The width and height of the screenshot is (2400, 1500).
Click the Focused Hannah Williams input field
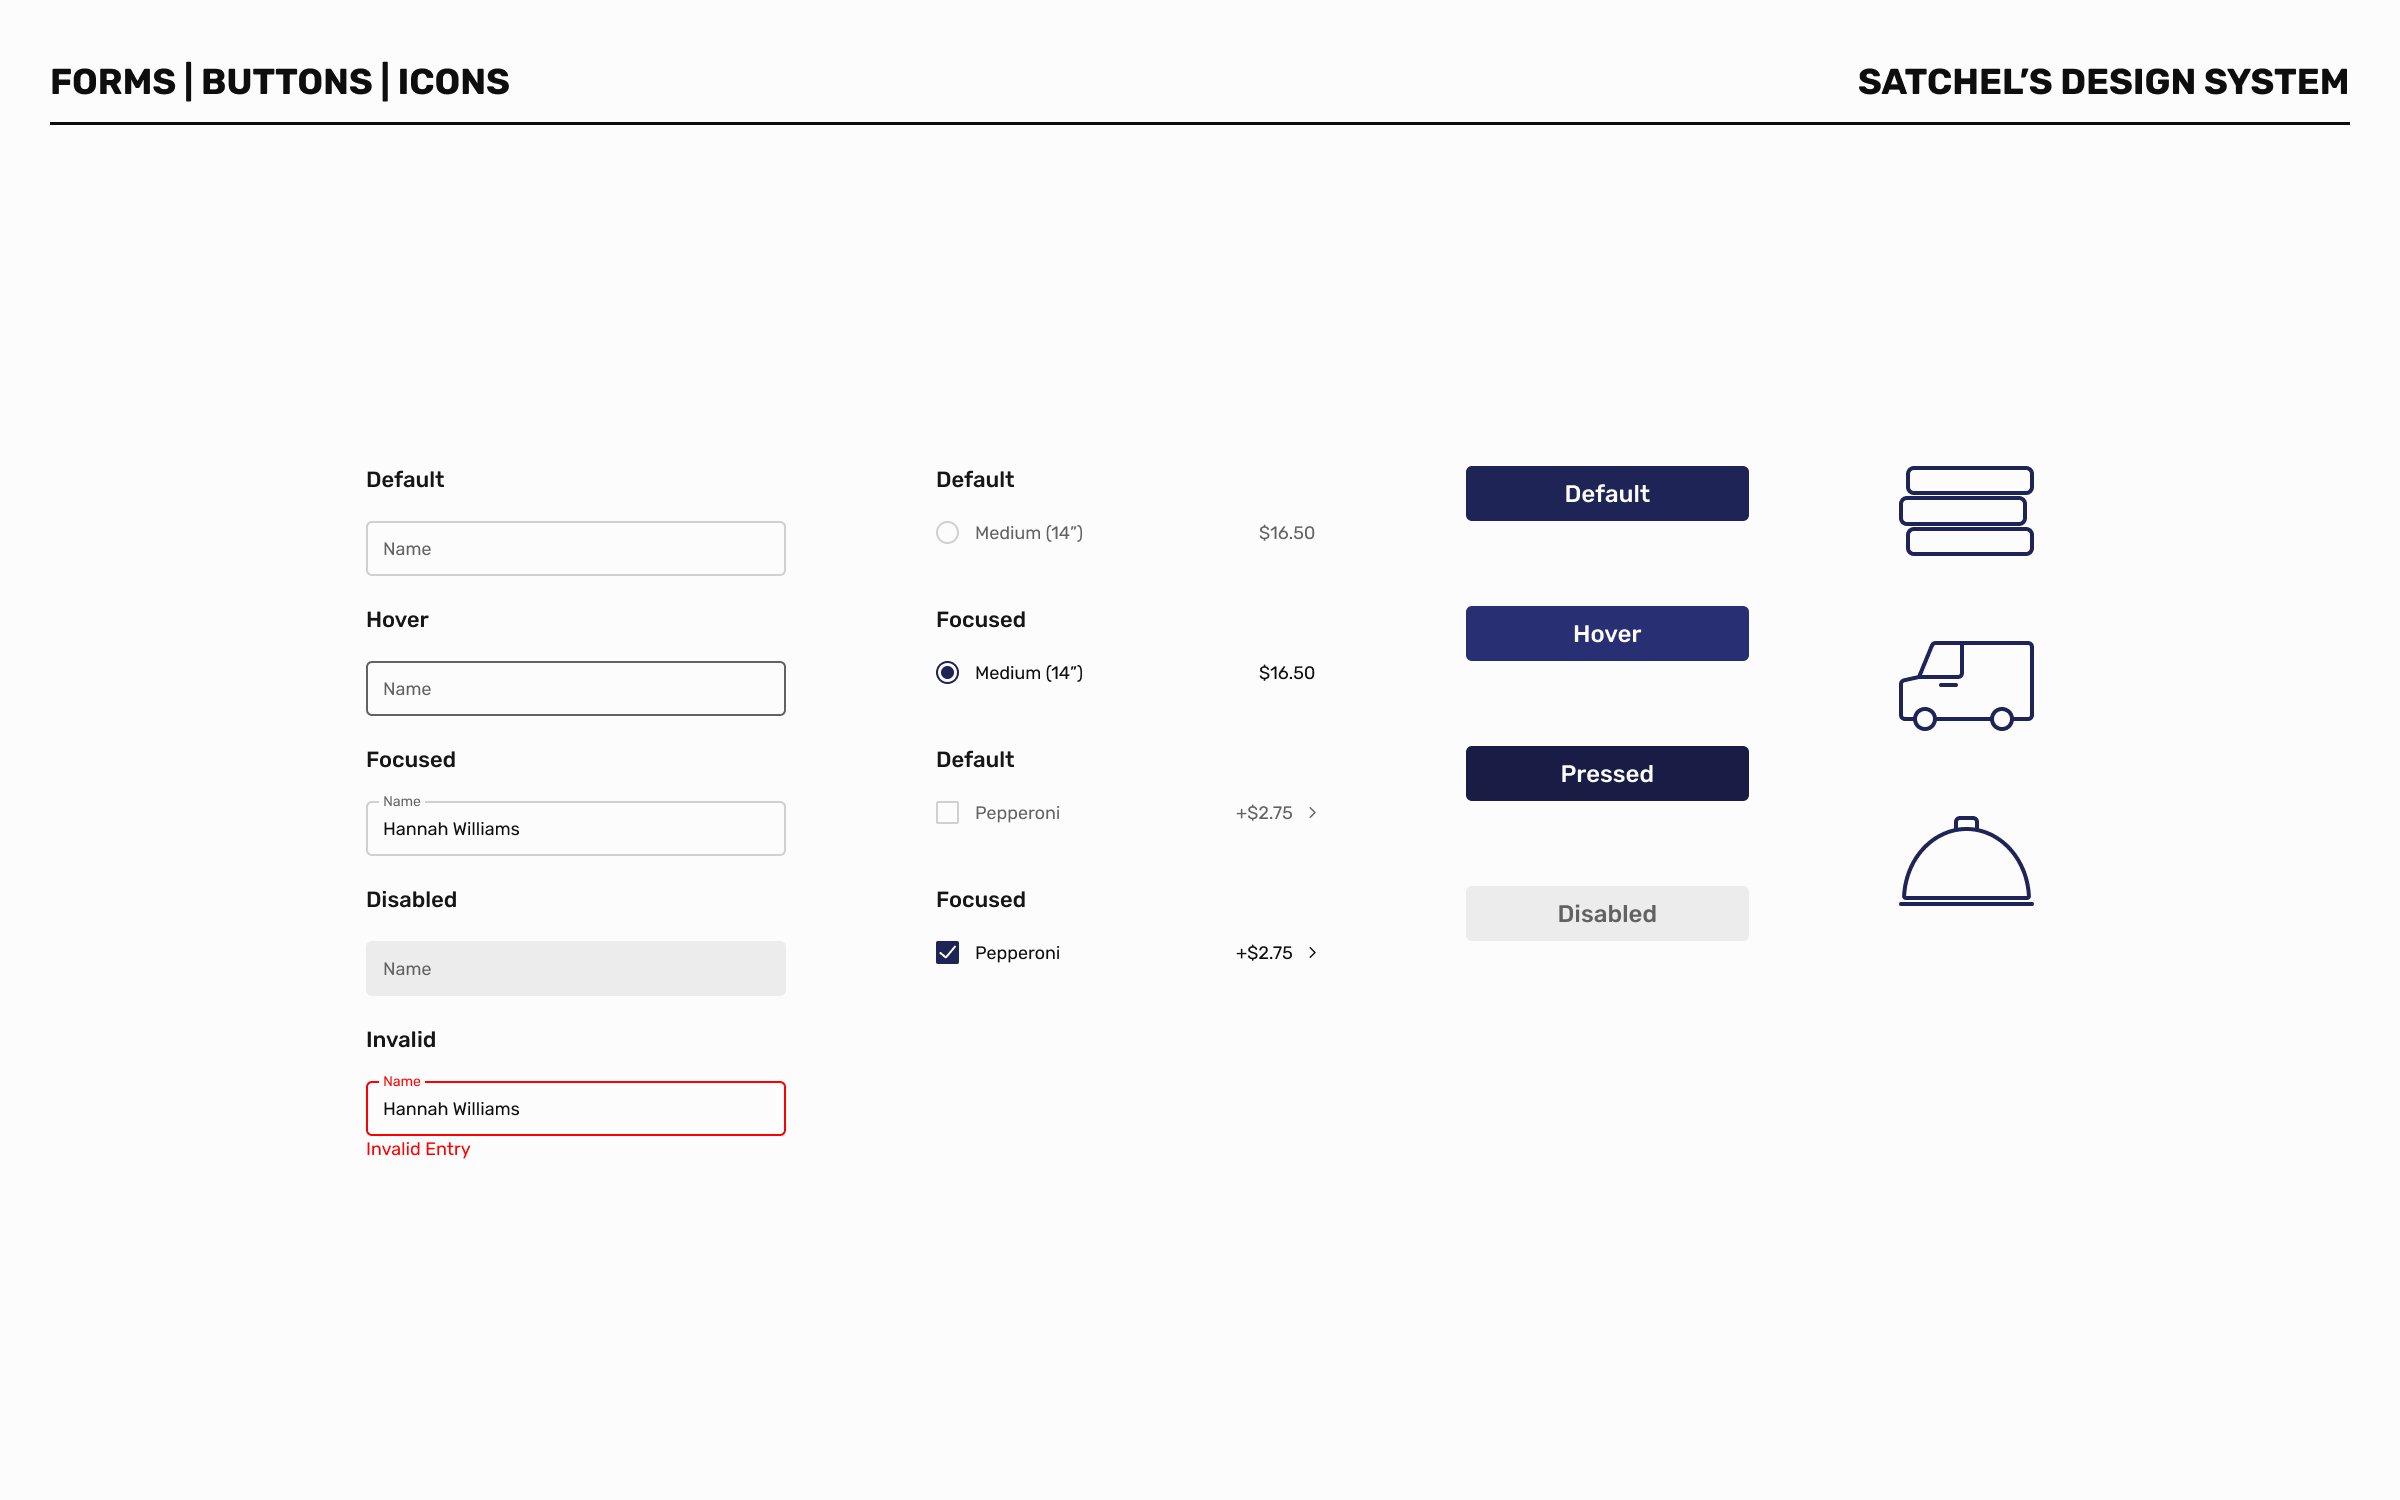[575, 829]
